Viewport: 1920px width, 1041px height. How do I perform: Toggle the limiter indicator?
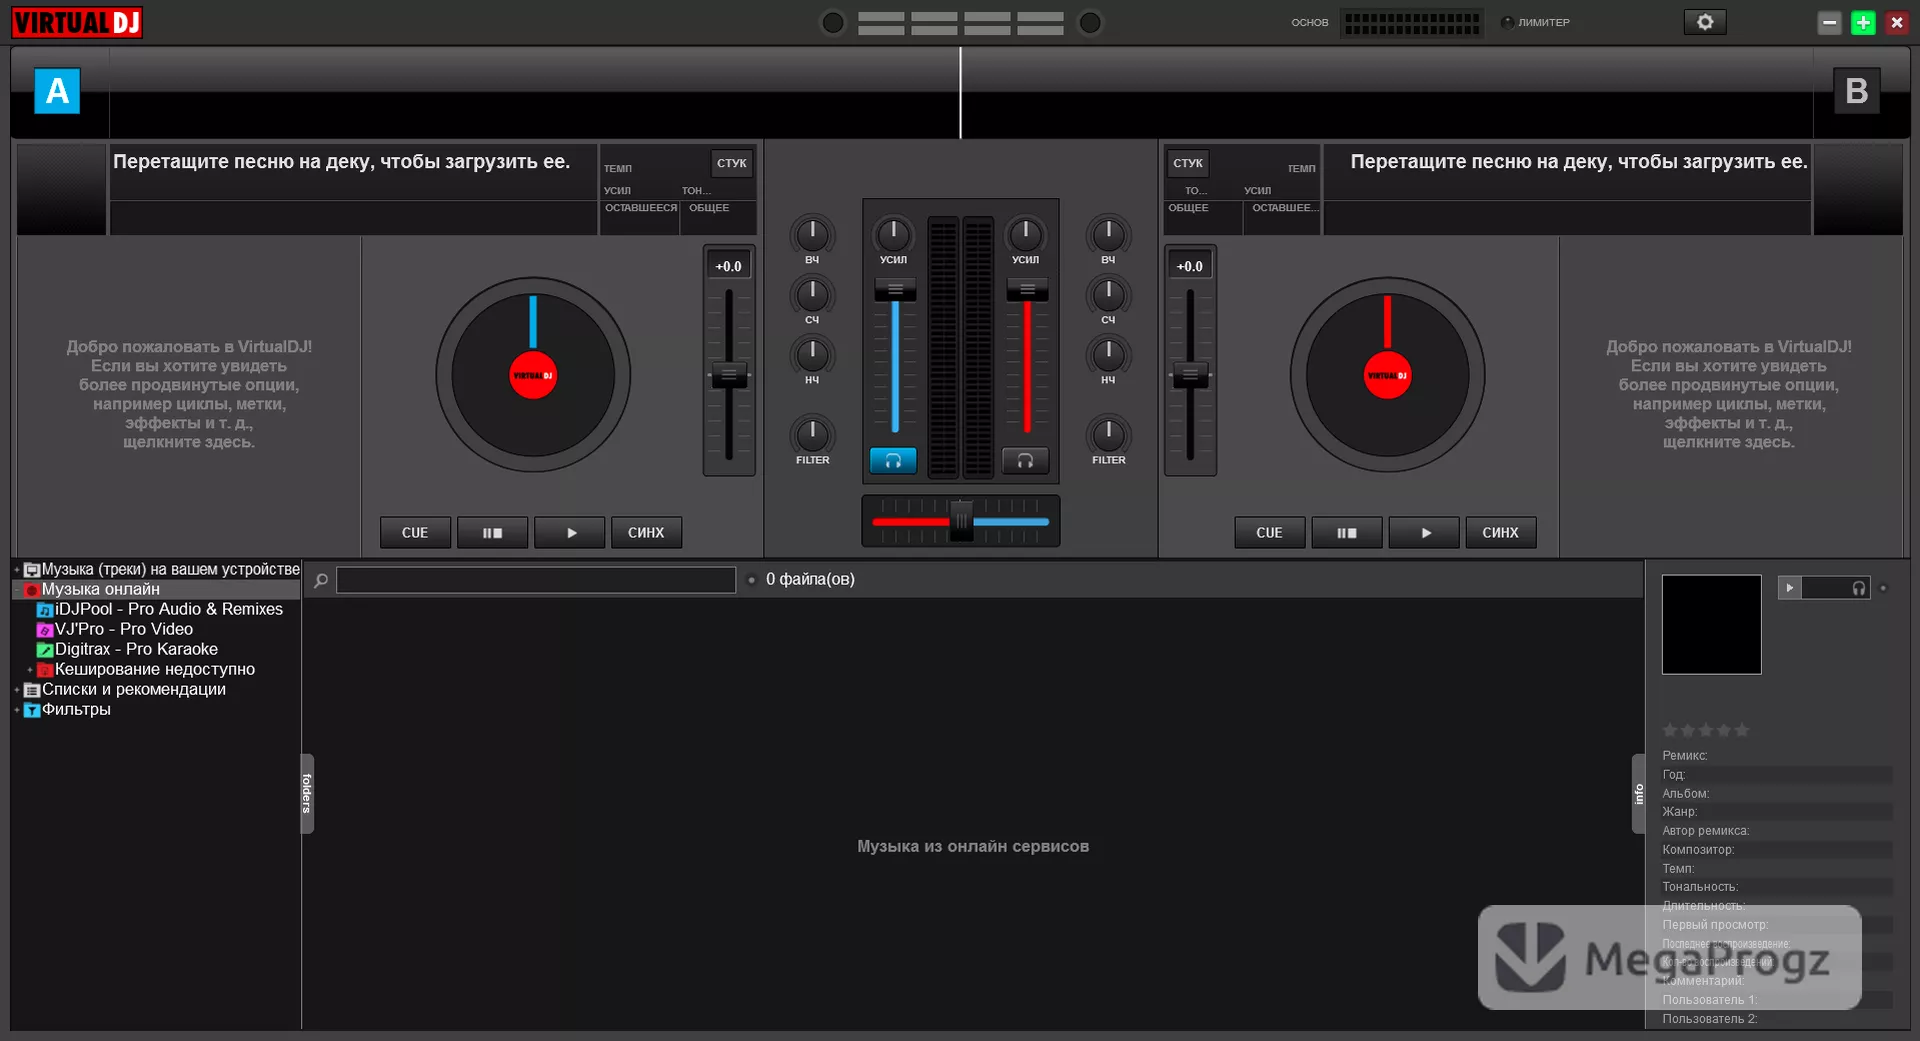tap(1507, 22)
